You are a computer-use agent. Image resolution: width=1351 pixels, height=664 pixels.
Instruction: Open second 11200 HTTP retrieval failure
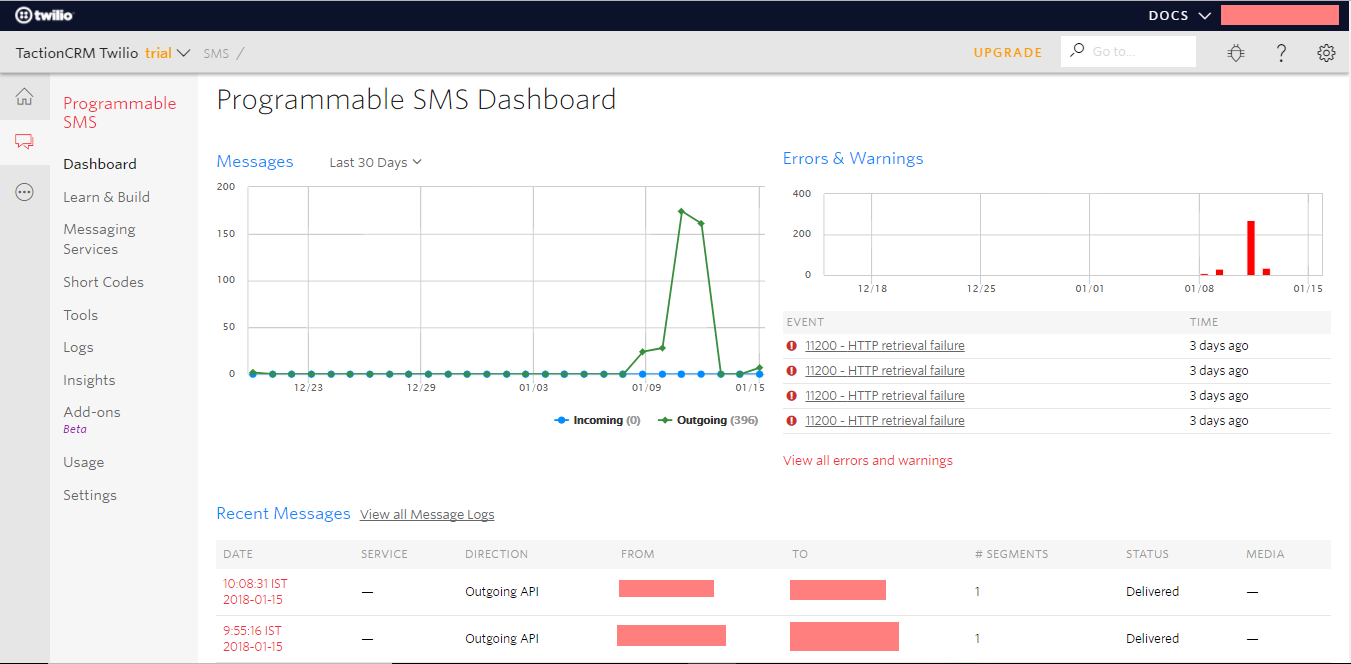point(885,371)
